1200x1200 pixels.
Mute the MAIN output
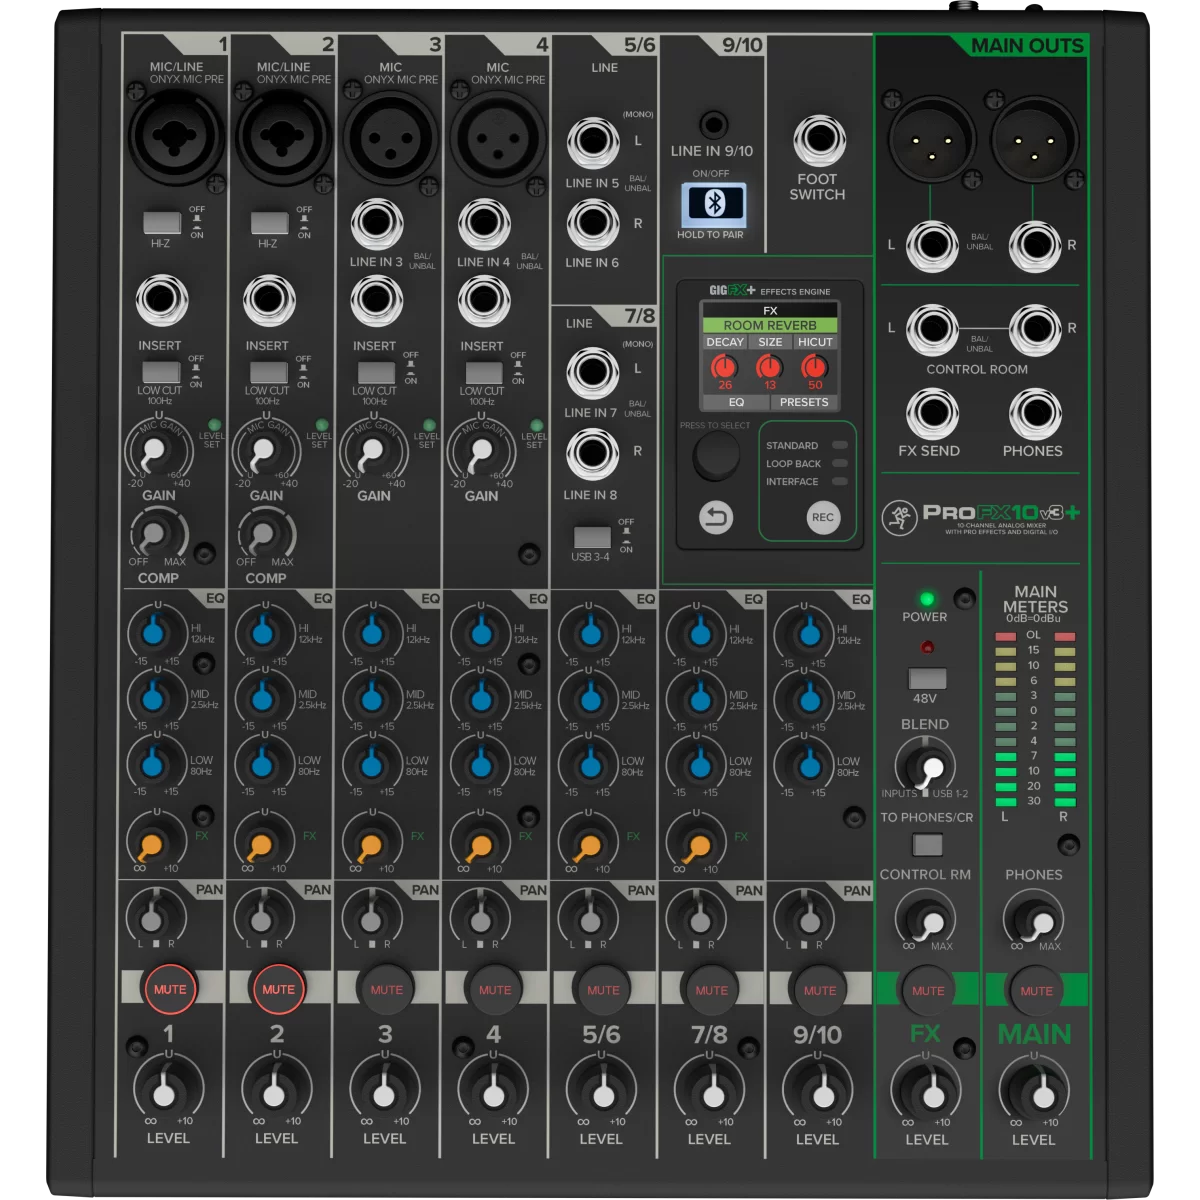click(x=1035, y=990)
